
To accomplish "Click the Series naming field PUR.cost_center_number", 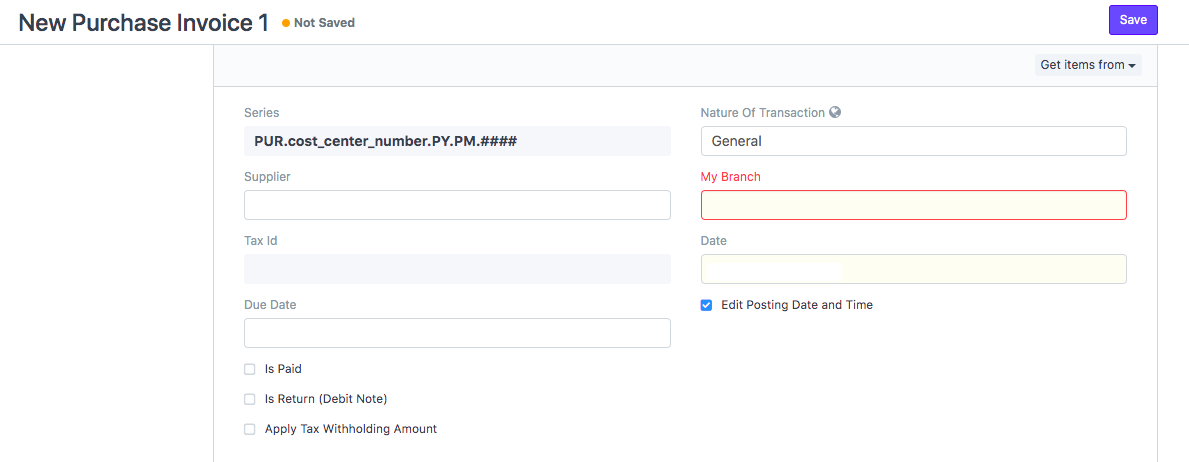I will click(457, 141).
